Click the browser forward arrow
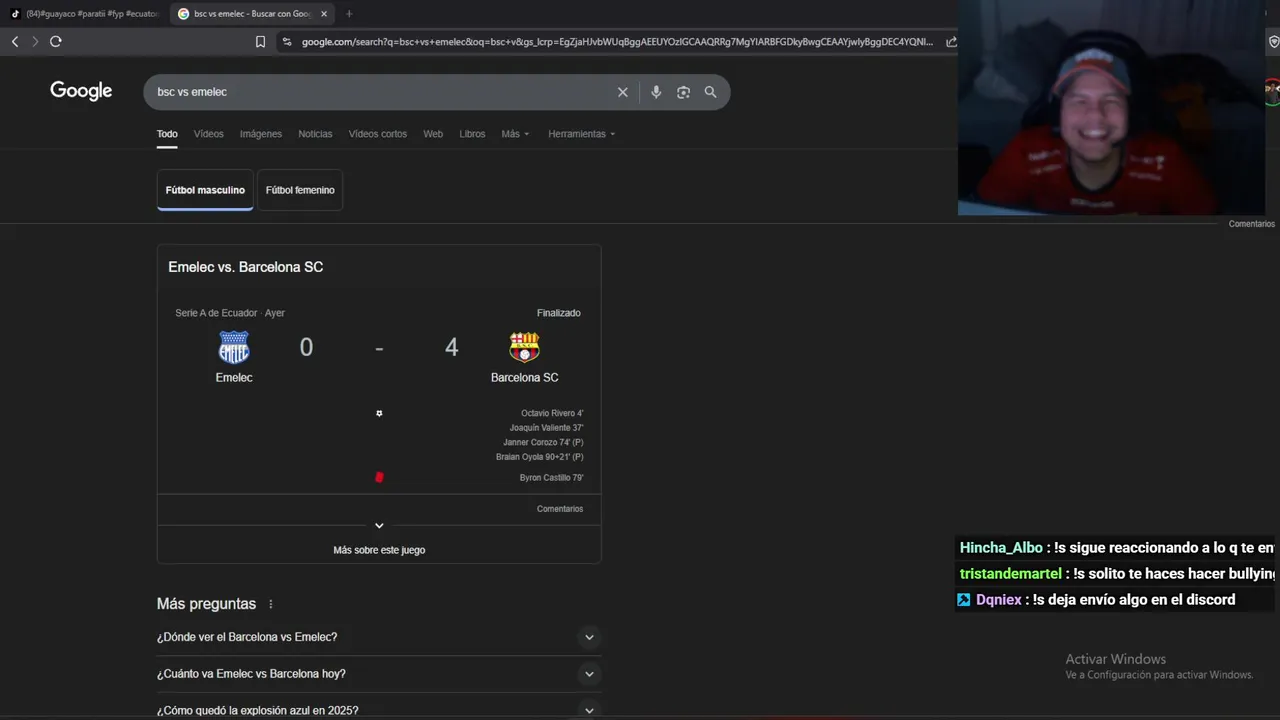This screenshot has height=720, width=1280. [35, 41]
